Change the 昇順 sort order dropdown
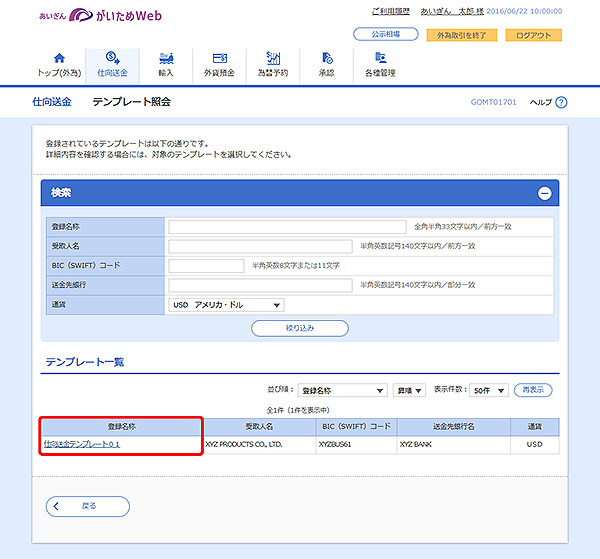Viewport: 600px width, 559px height. point(409,390)
